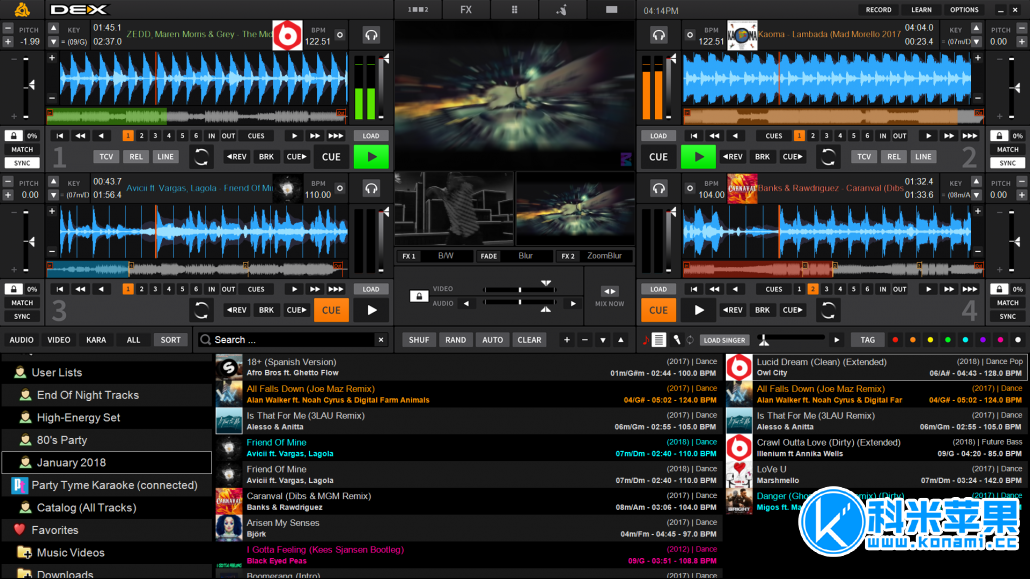The image size is (1030, 579).
Task: Open the CUES list on deck 2
Action: pyautogui.click(x=774, y=136)
